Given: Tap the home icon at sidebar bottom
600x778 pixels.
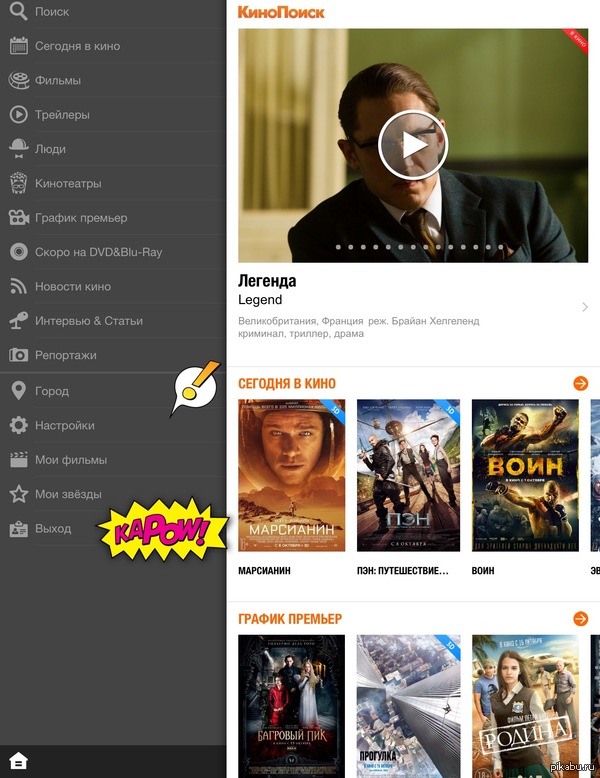Looking at the screenshot, I should [x=18, y=762].
